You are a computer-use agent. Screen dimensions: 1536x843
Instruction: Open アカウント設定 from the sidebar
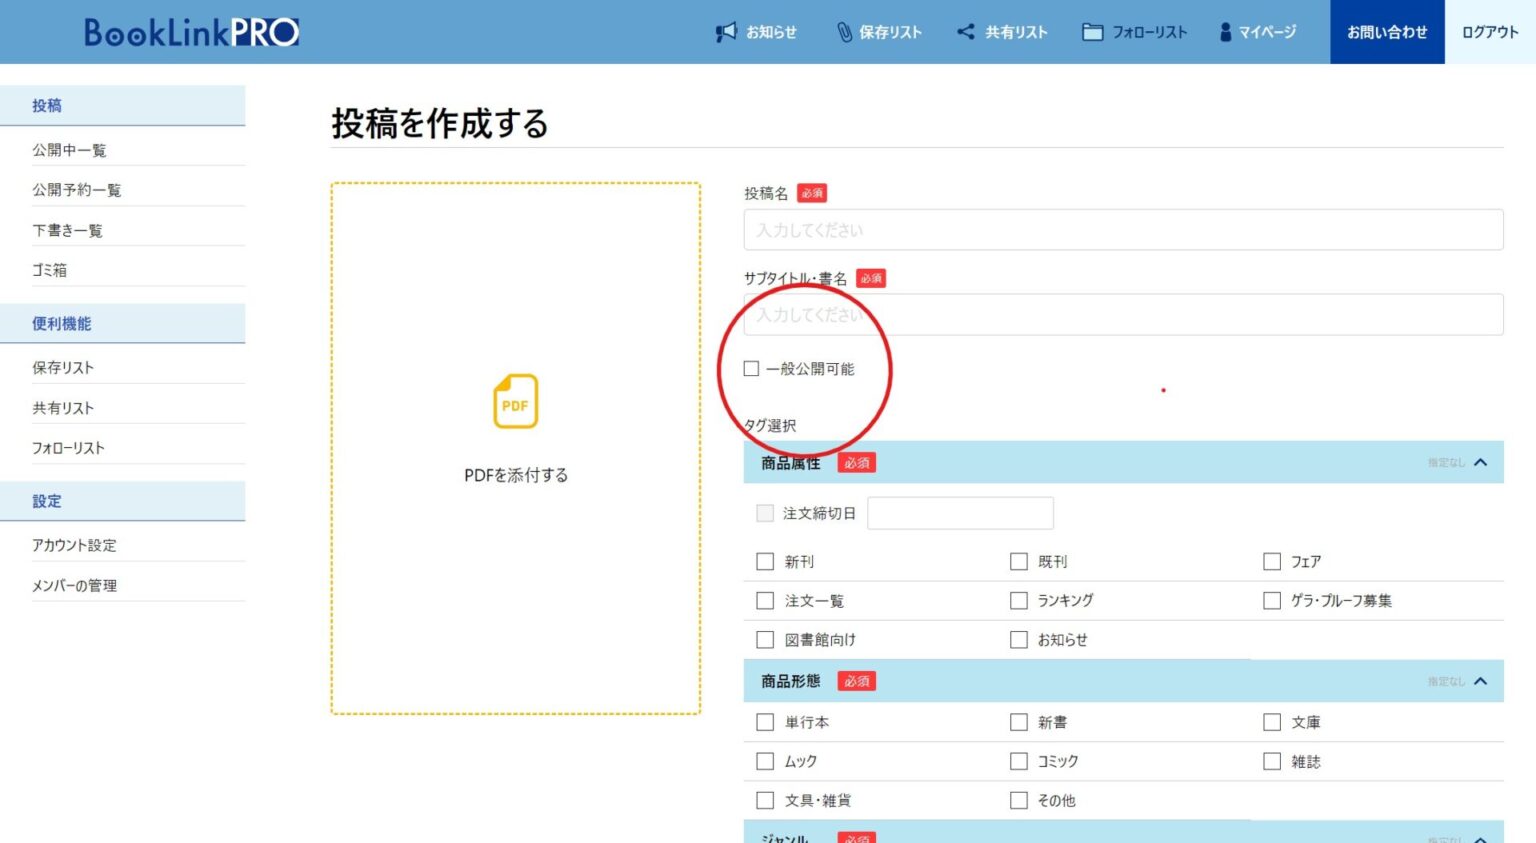coord(74,545)
